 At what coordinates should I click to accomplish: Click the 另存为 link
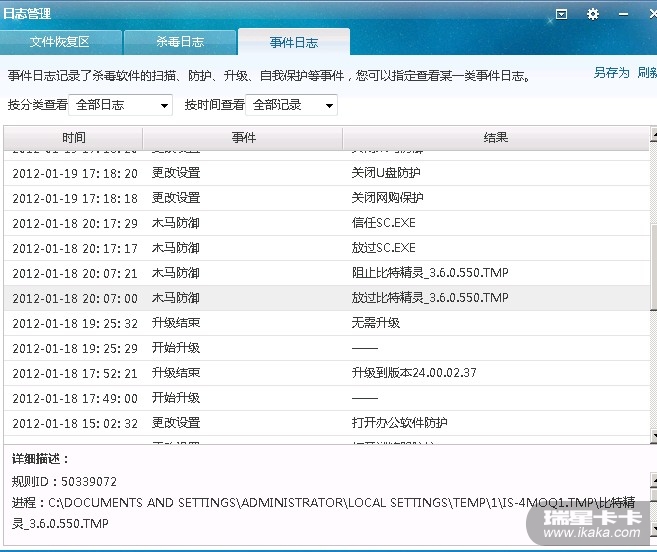pyautogui.click(x=611, y=73)
